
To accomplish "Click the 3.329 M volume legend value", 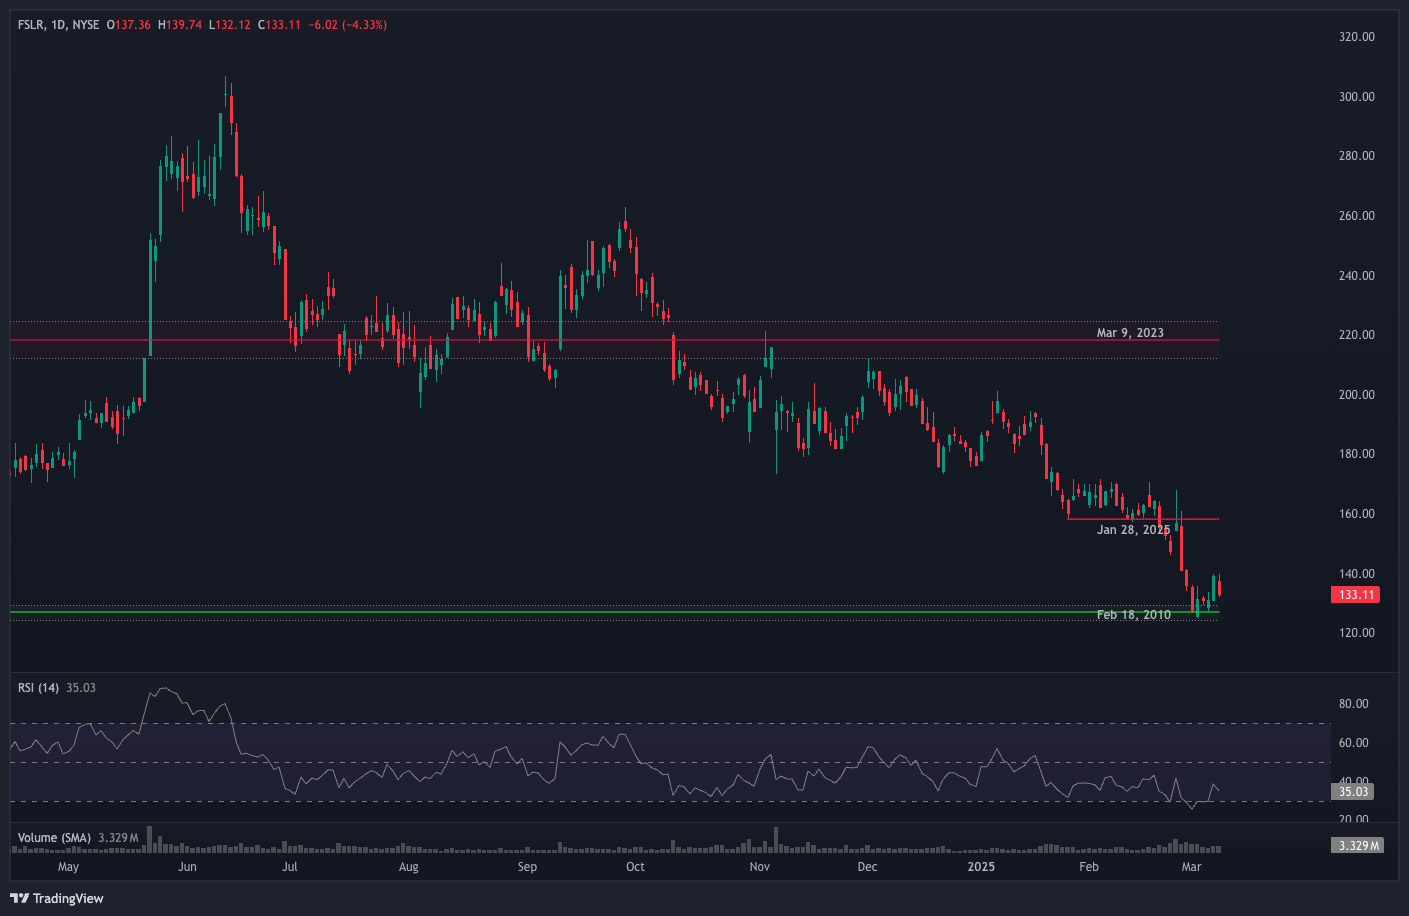I will pos(118,838).
